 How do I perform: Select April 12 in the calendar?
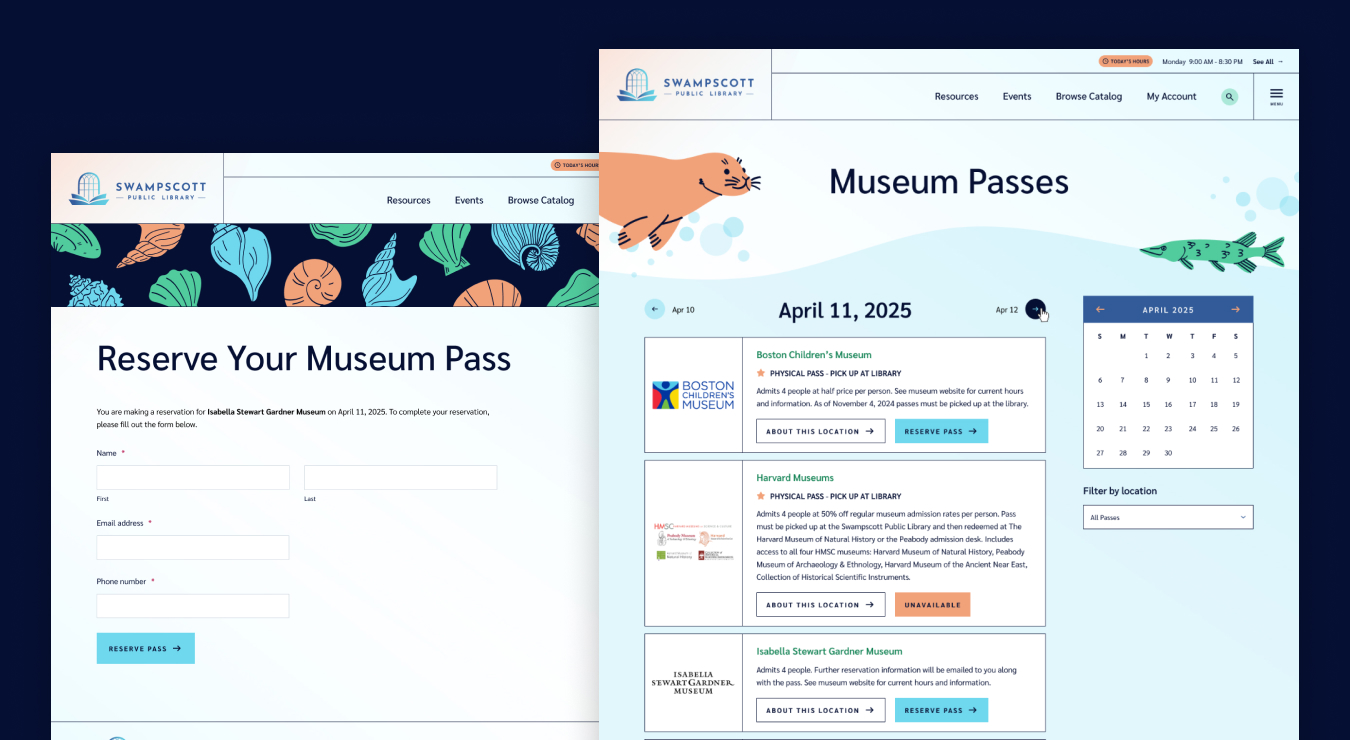[1236, 380]
